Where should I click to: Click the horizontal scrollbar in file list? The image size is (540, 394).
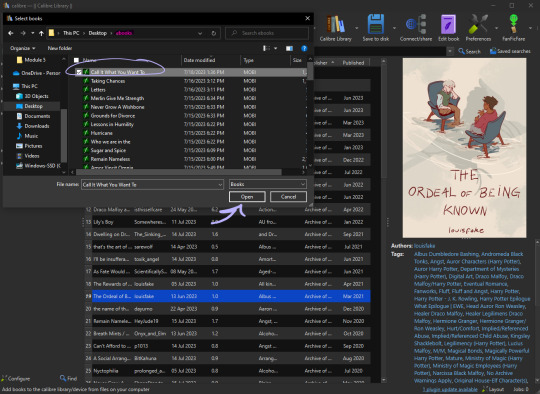pos(179,172)
